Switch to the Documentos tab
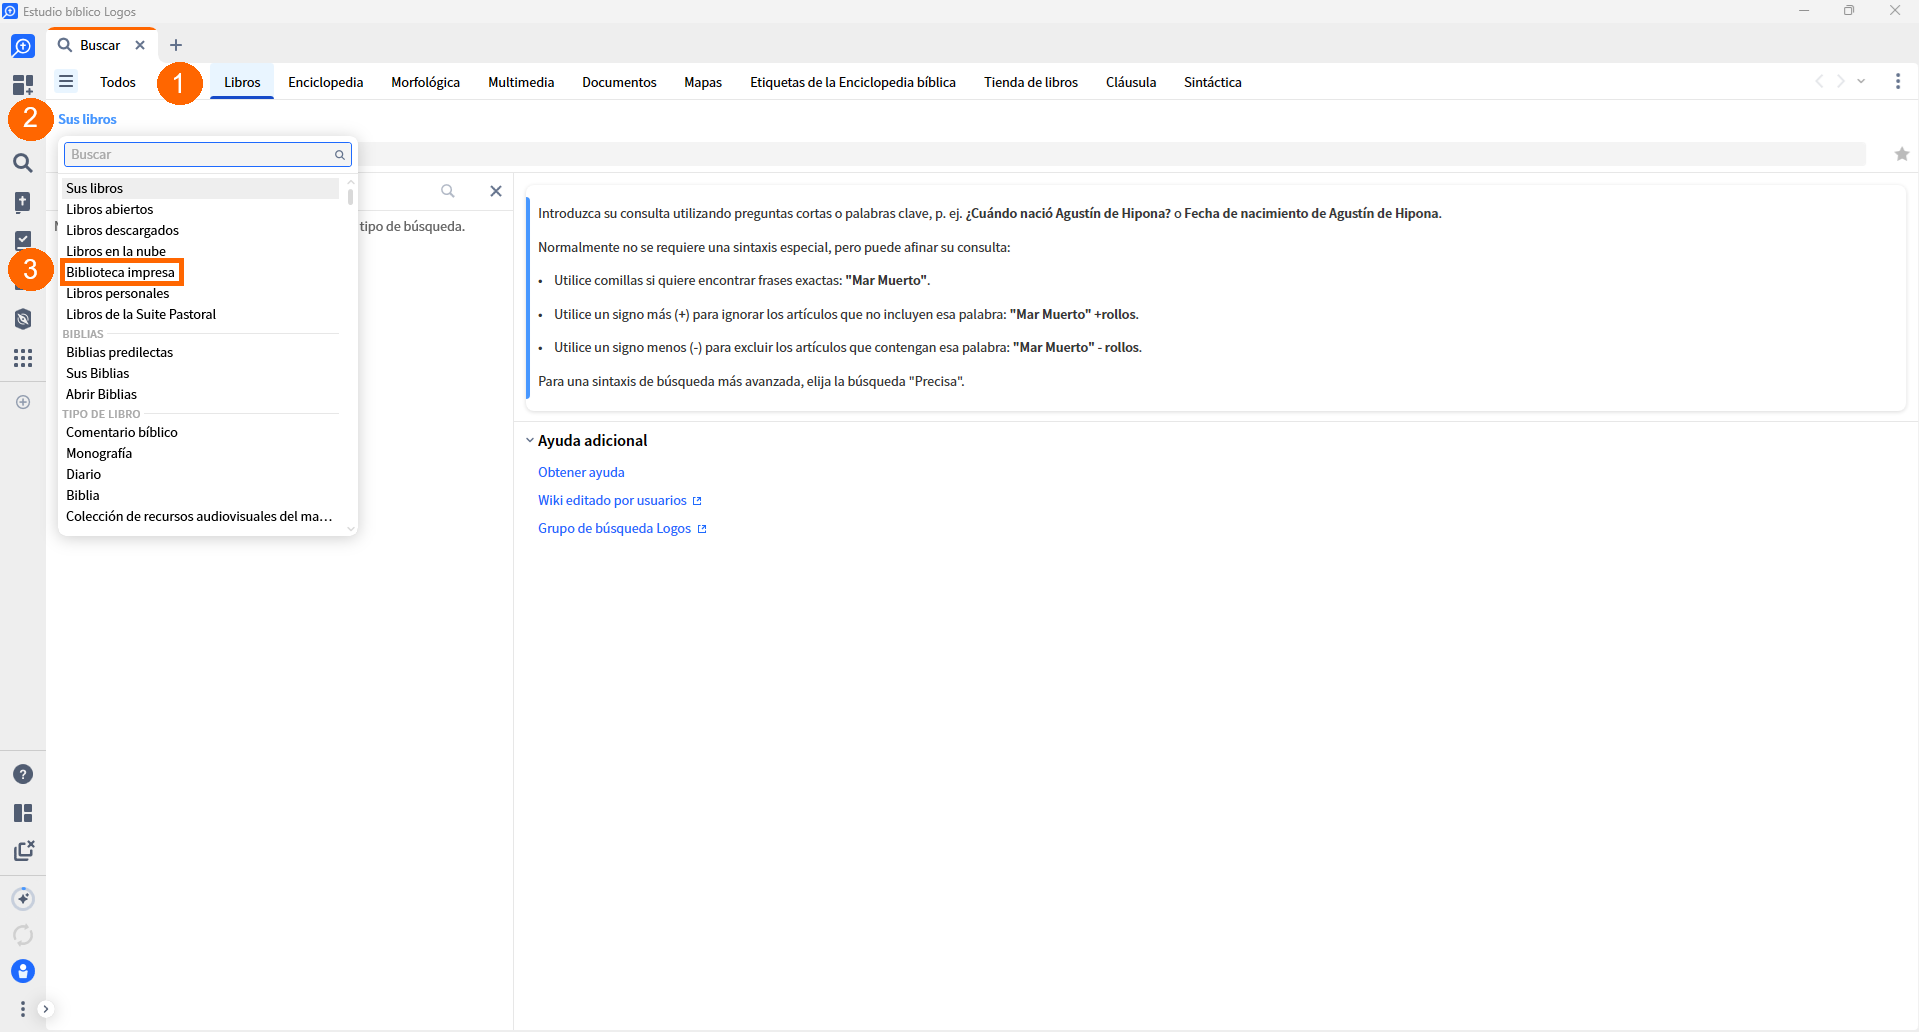The image size is (1919, 1032). pyautogui.click(x=619, y=82)
